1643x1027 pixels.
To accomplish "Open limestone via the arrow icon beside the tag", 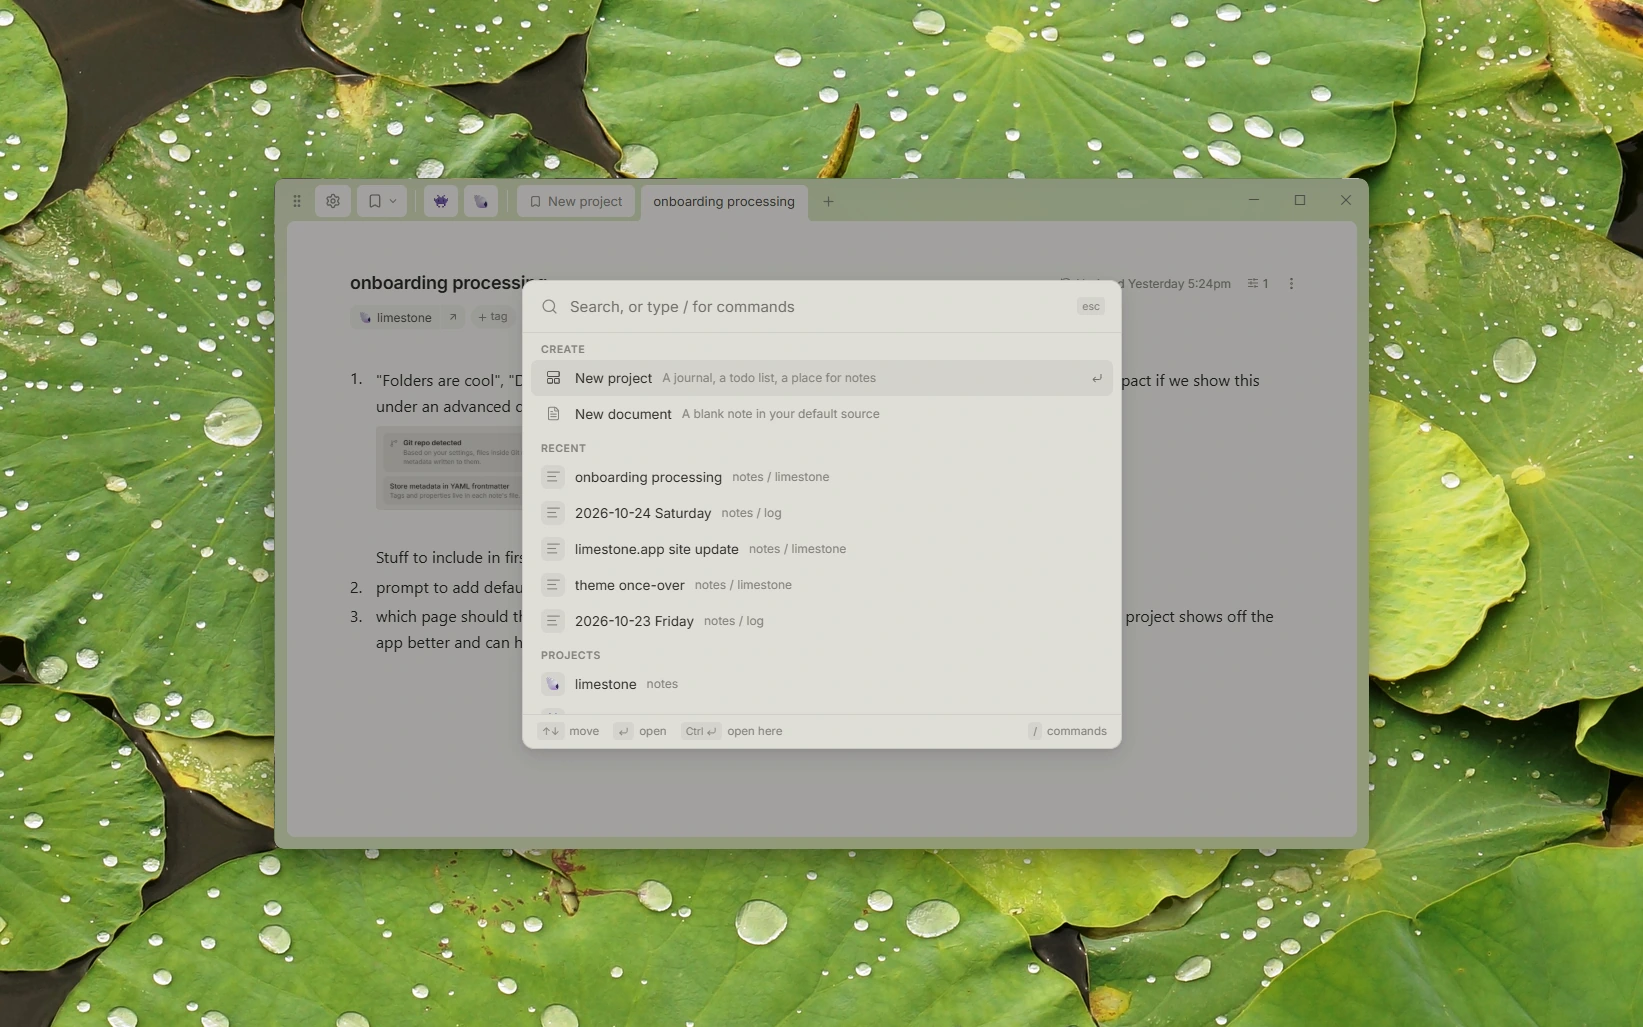I will tap(453, 317).
